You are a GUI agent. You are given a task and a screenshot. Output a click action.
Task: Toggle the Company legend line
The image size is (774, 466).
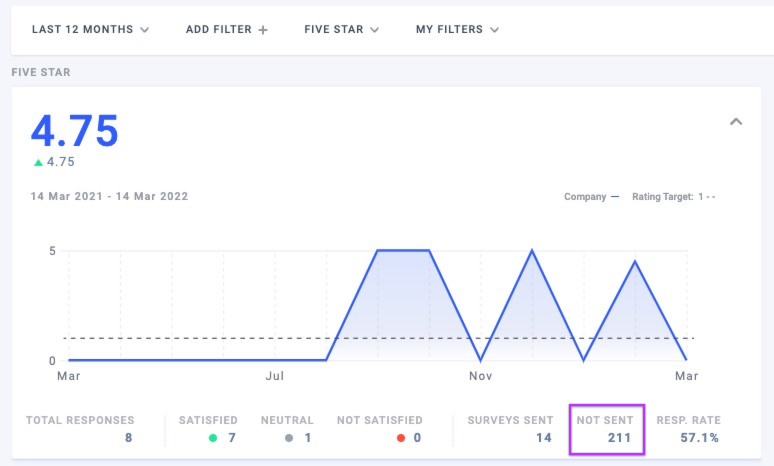pyautogui.click(x=591, y=197)
